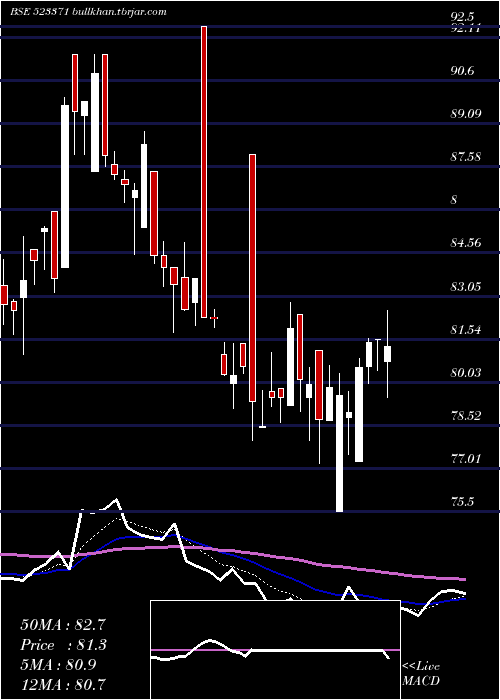This screenshot has height=700, width=500.
Task: Click the 50MA : 82.7 readout
Action: pos(63,625)
